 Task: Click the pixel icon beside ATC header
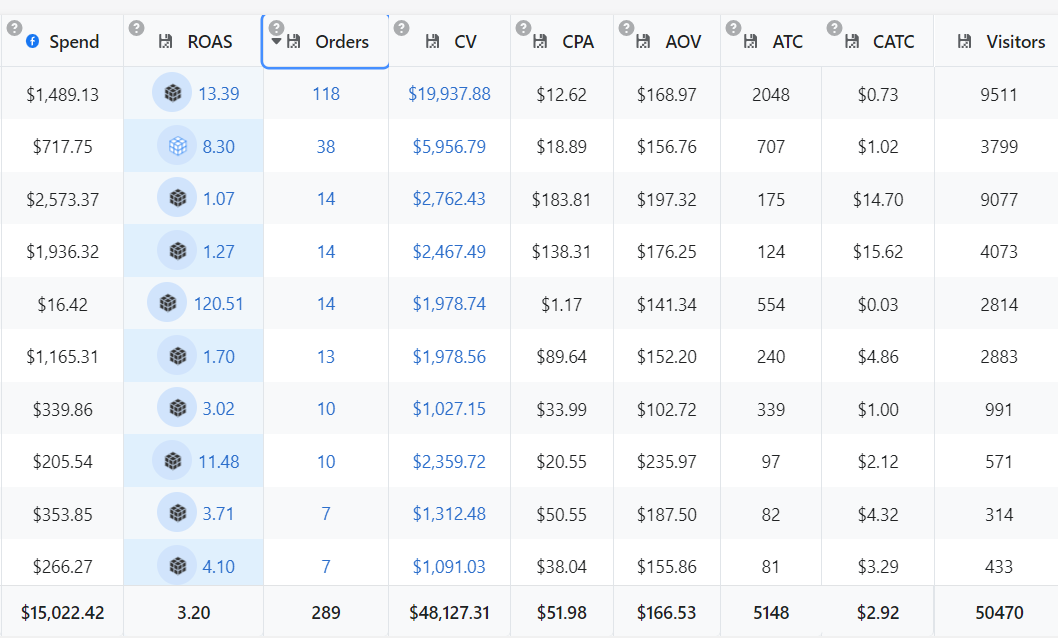pos(750,42)
